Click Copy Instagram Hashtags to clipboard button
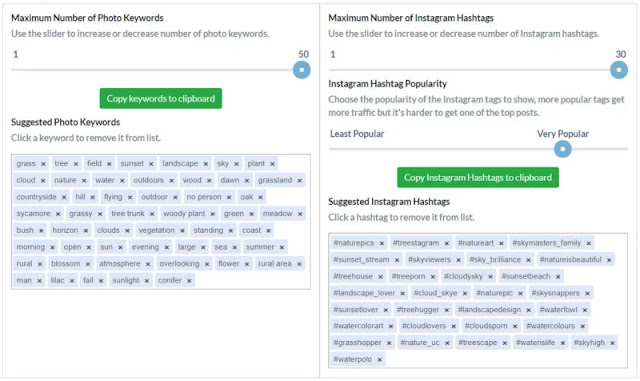The width and height of the screenshot is (640, 381). pos(478,178)
